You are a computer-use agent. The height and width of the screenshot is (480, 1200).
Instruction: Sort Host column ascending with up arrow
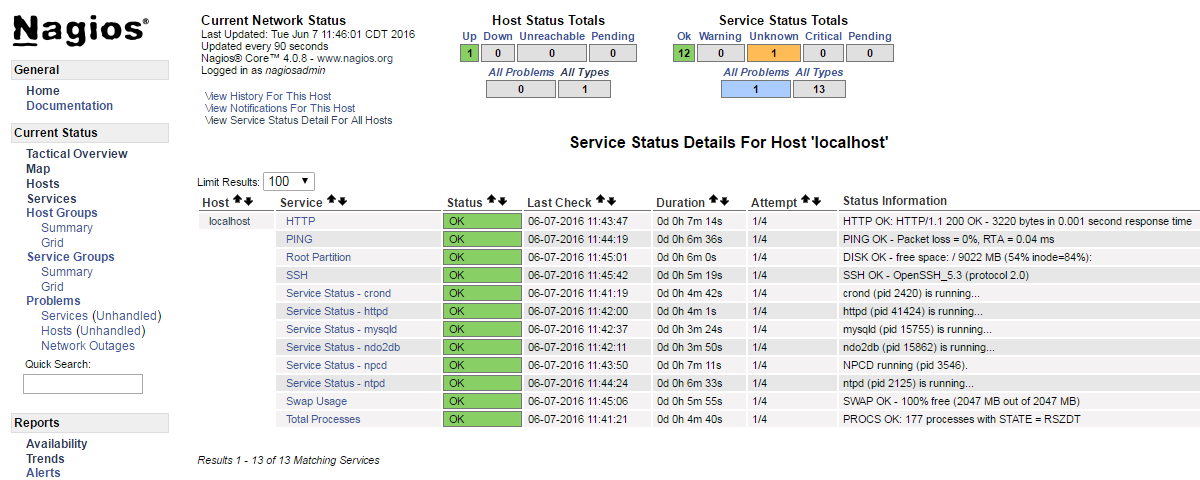click(237, 201)
